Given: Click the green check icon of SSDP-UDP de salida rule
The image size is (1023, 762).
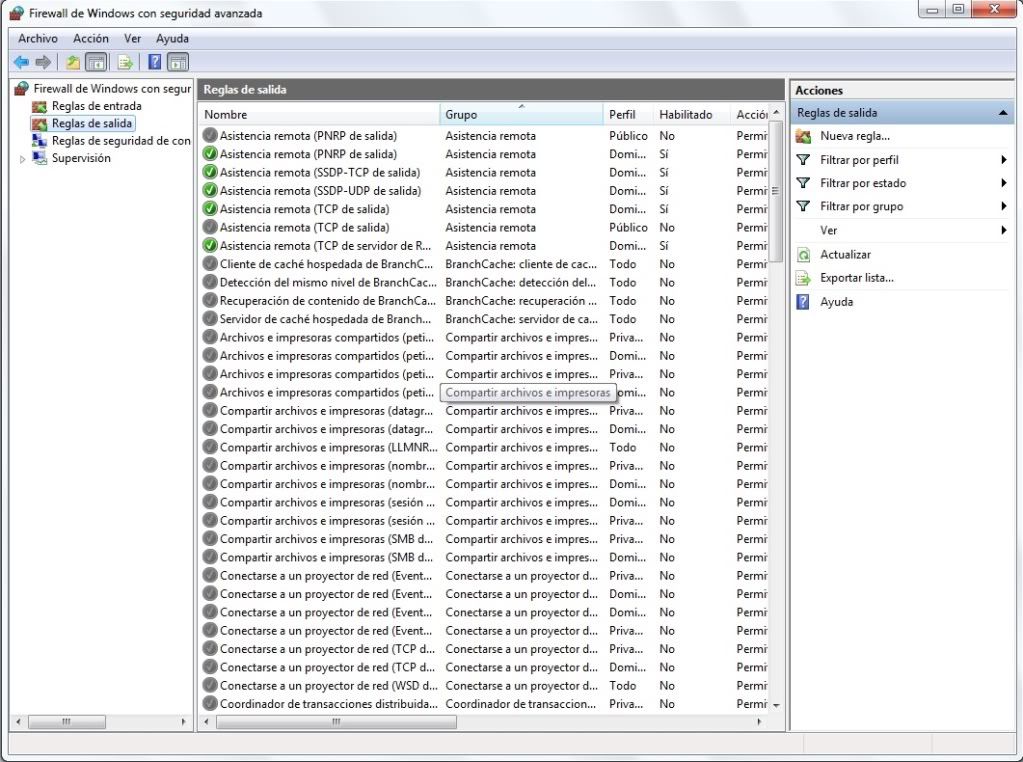Looking at the screenshot, I should point(210,190).
